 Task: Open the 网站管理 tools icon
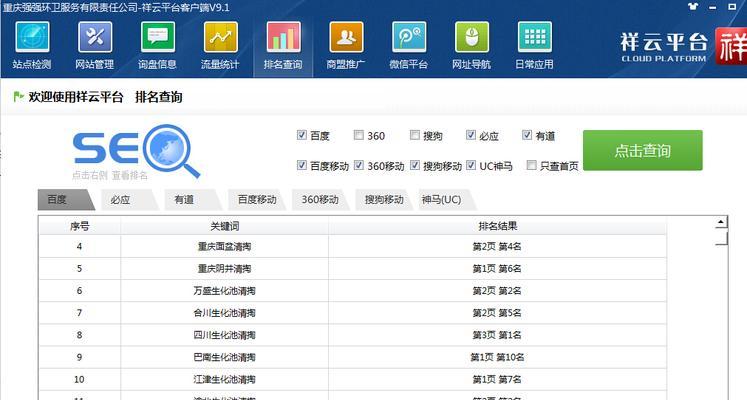pos(95,37)
